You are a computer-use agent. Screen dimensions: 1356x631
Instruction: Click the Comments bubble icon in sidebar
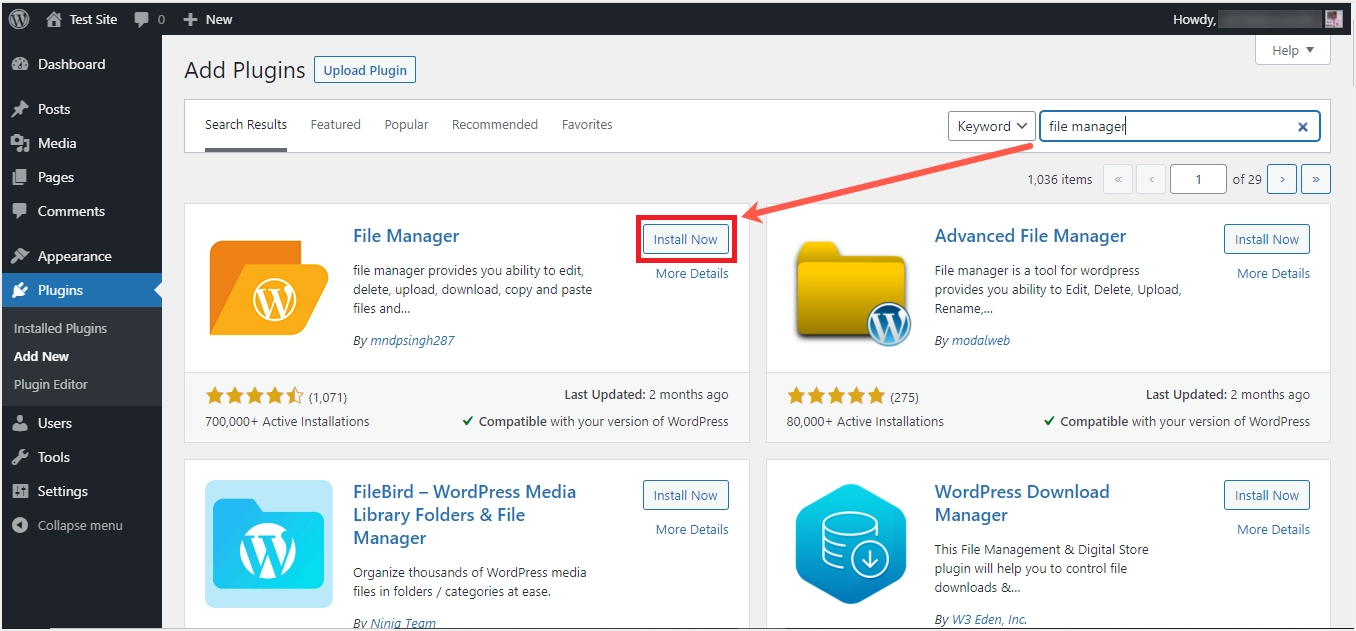(20, 211)
